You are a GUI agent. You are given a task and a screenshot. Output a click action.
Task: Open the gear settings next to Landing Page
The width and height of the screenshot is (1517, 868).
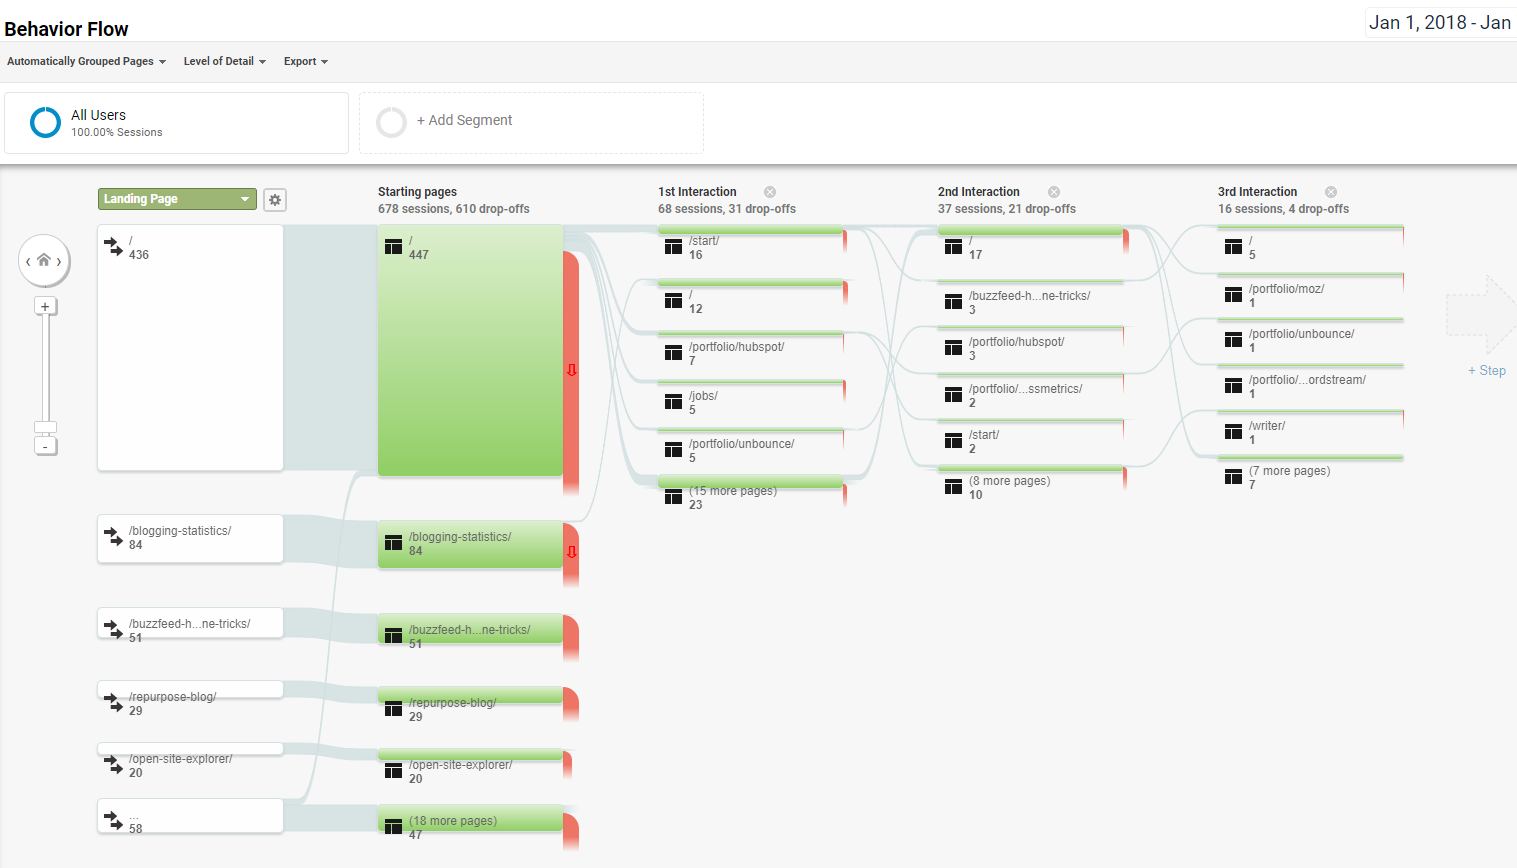(275, 200)
